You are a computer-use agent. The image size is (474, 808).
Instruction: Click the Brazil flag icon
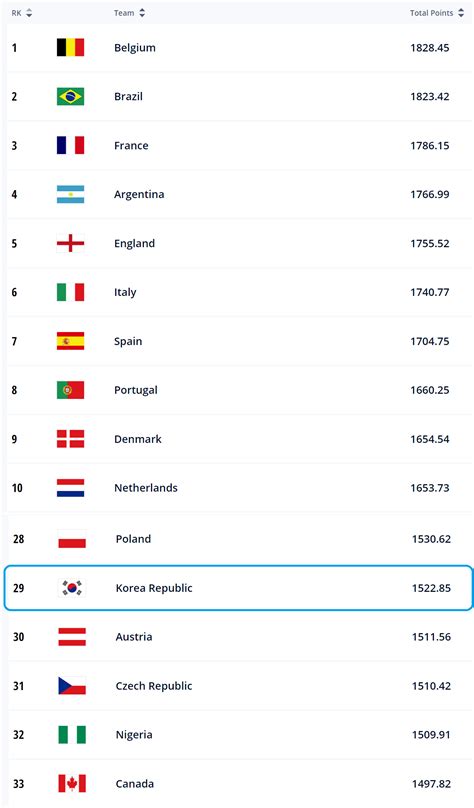pos(70,96)
